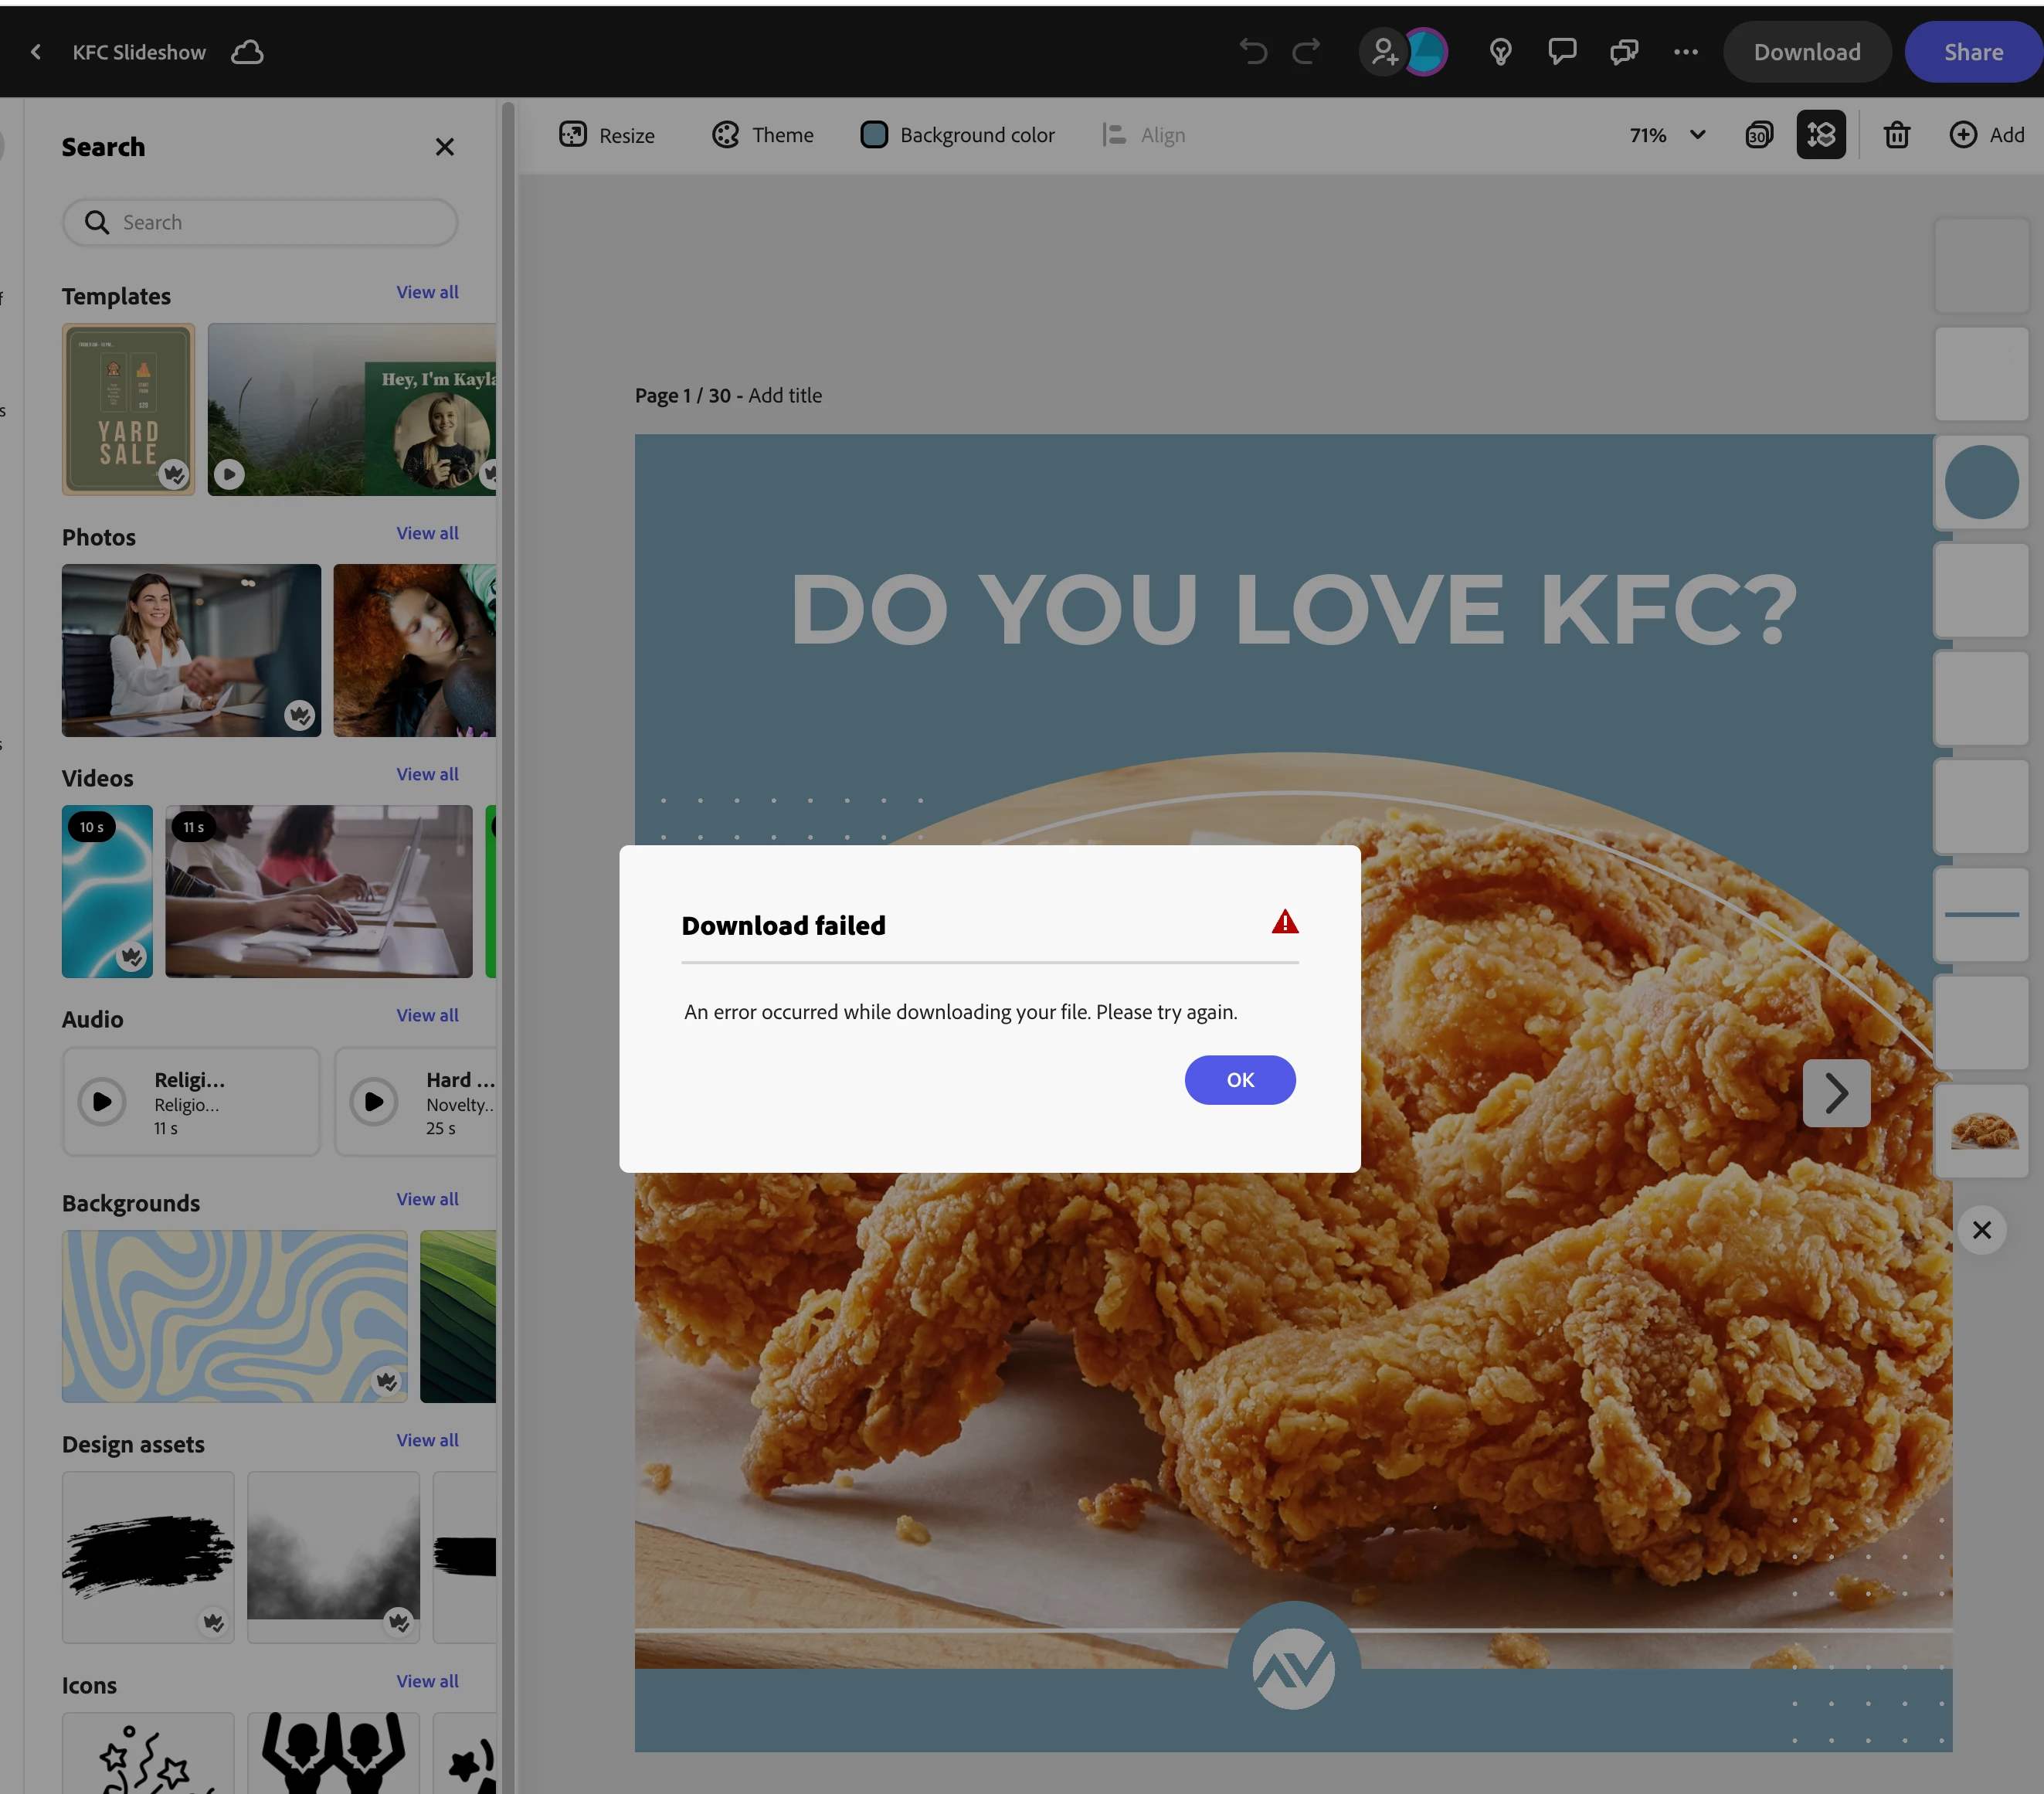The image size is (2044, 1794).
Task: Close the Search panel
Action: pyautogui.click(x=445, y=147)
